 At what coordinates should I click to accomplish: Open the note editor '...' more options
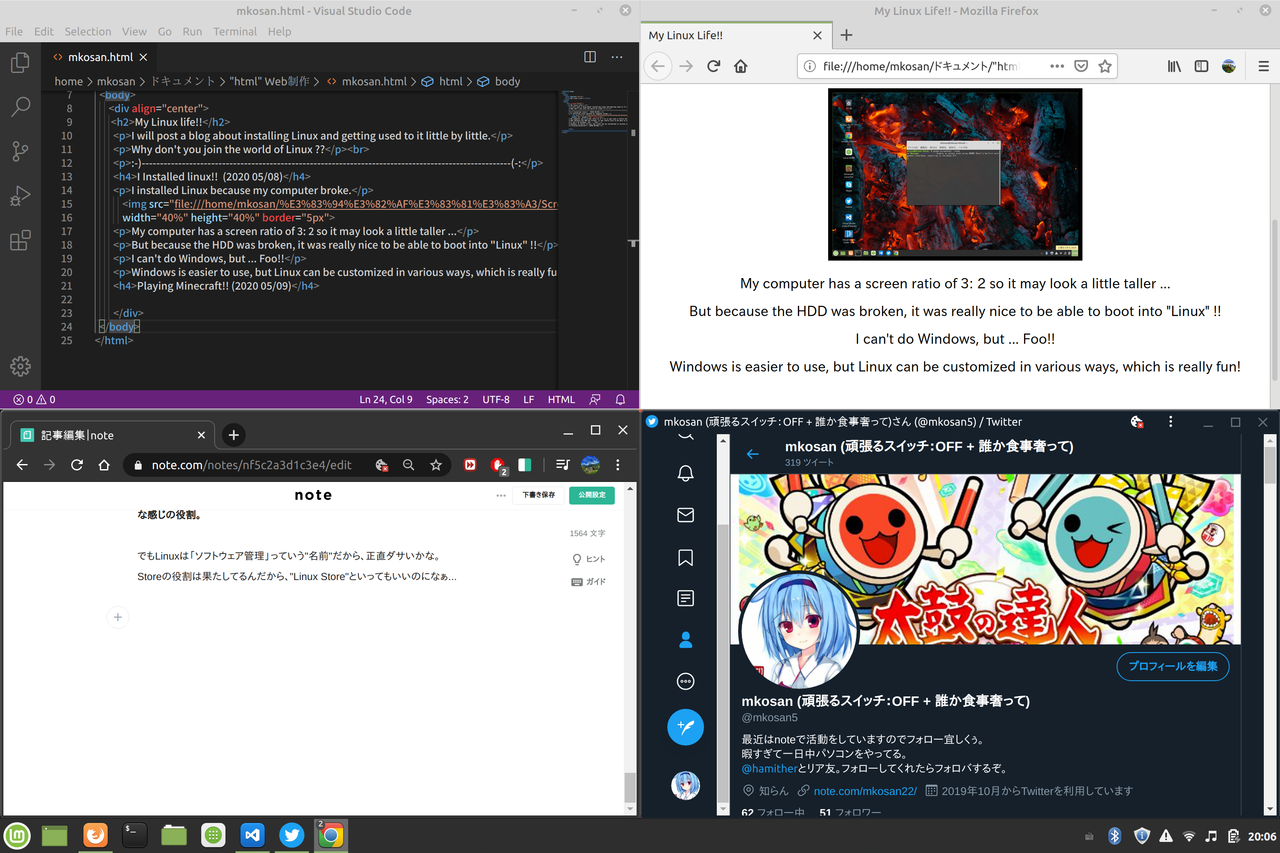point(501,495)
